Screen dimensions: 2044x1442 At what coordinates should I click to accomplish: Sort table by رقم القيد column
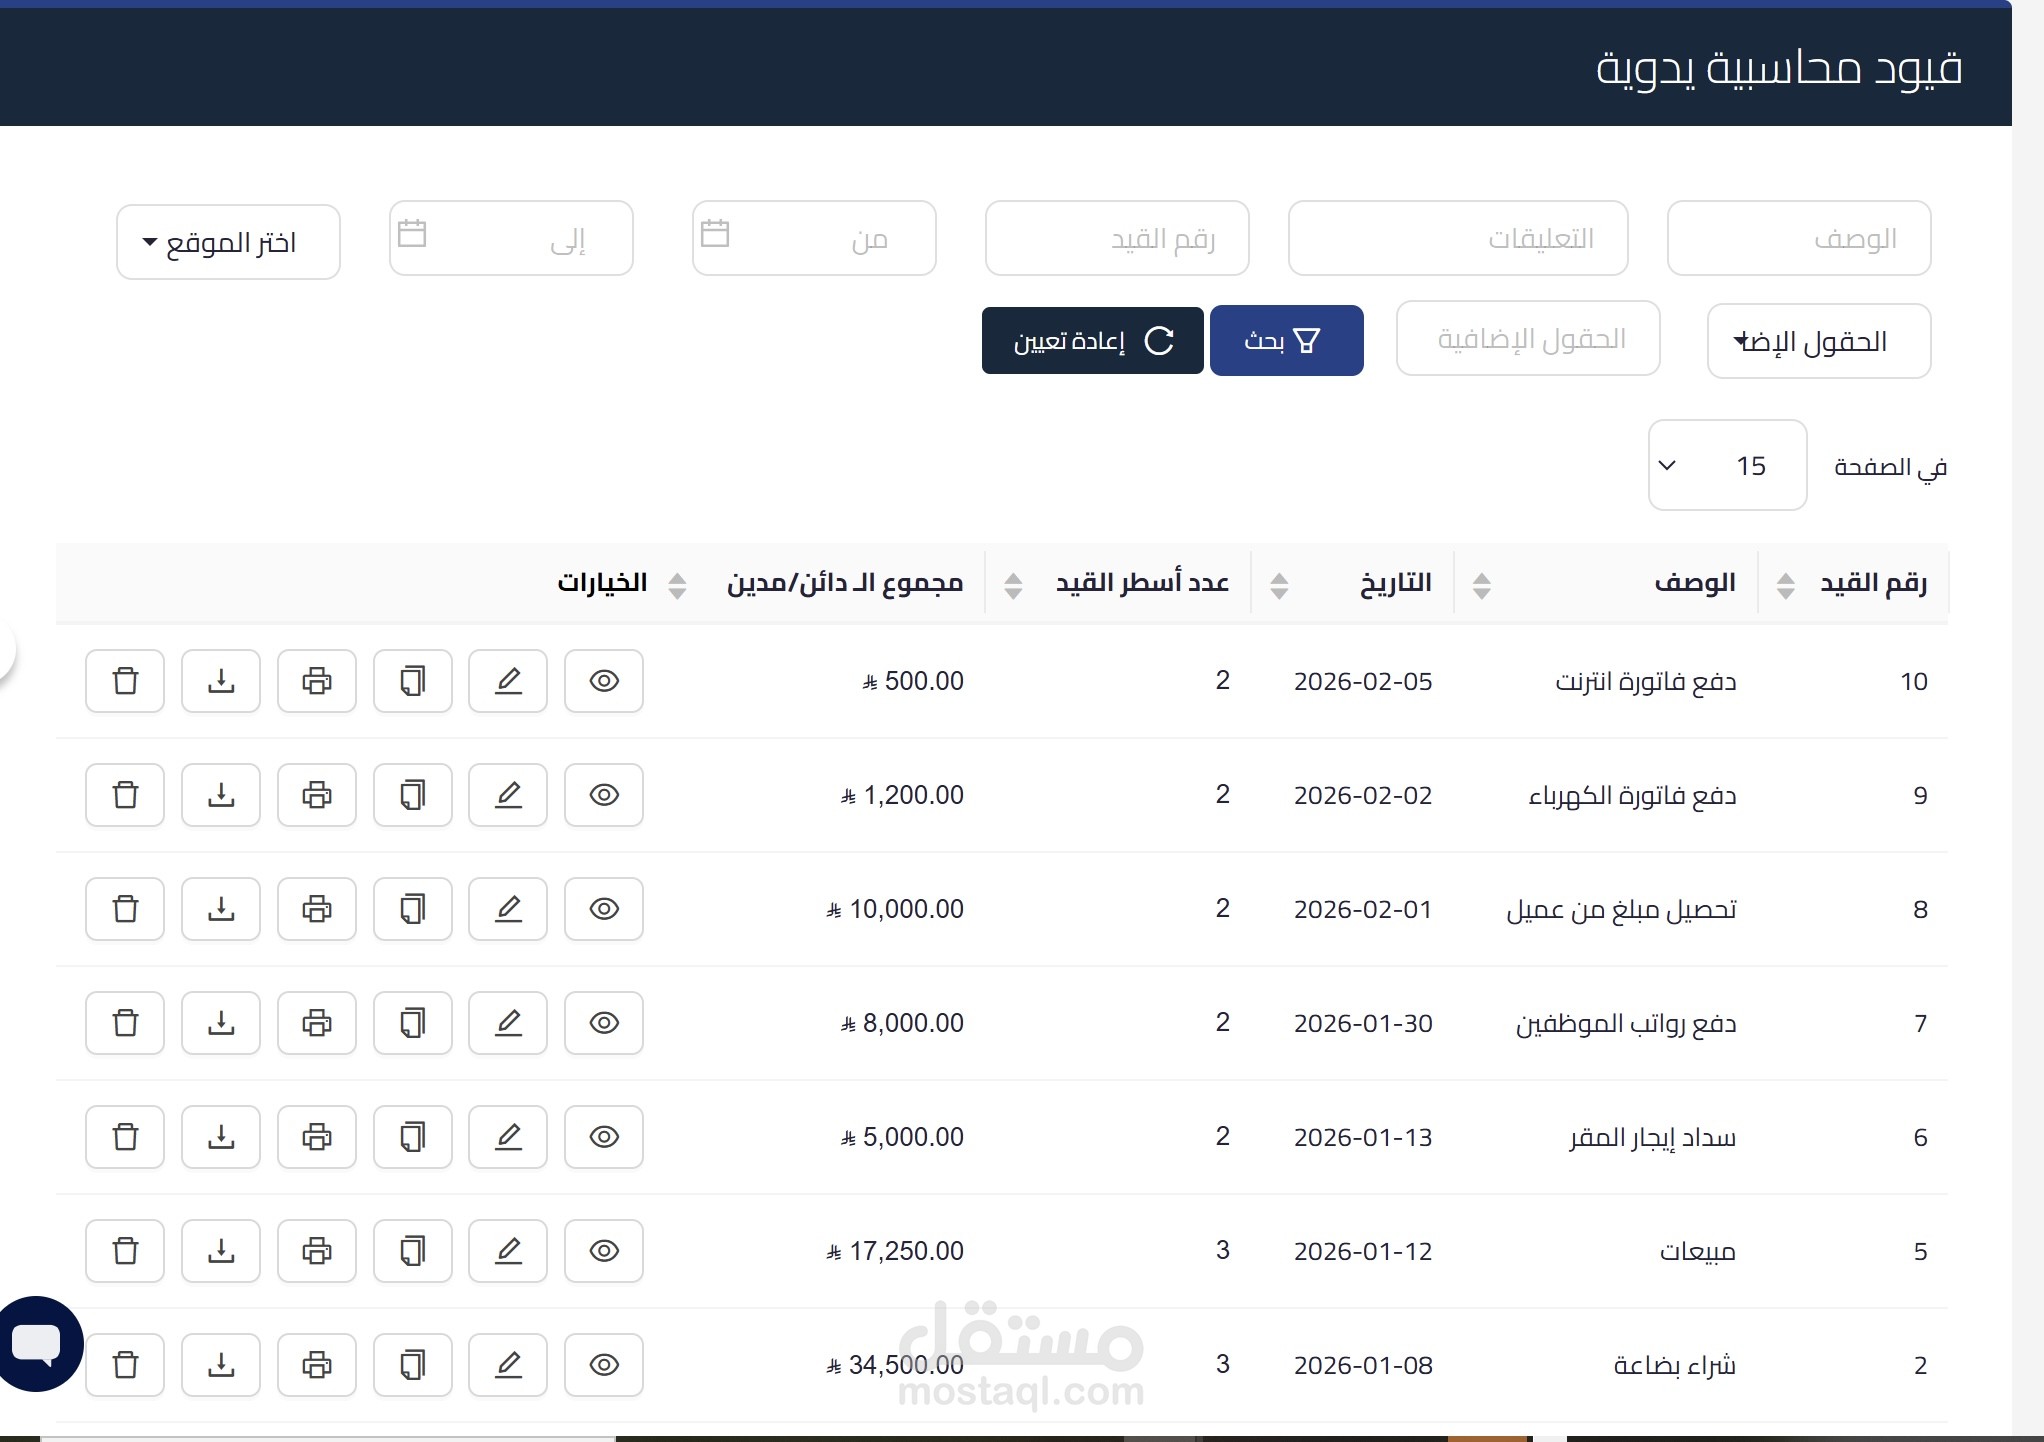[x=1785, y=585]
